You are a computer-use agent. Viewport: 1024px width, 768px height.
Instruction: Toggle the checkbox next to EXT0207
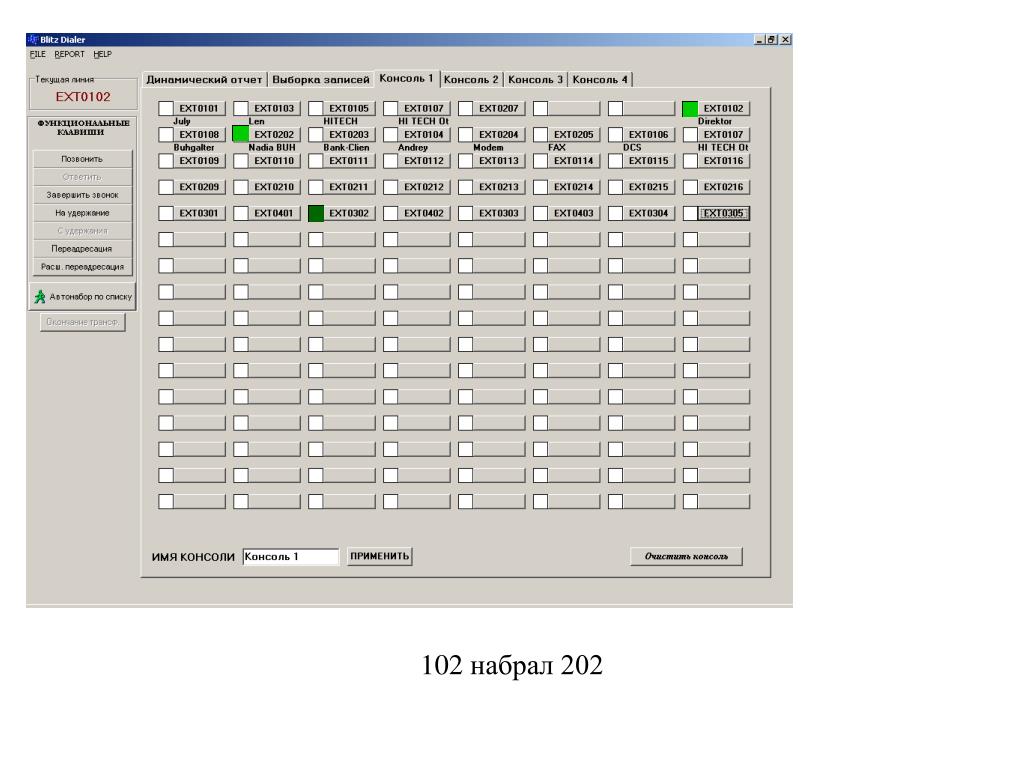(466, 108)
